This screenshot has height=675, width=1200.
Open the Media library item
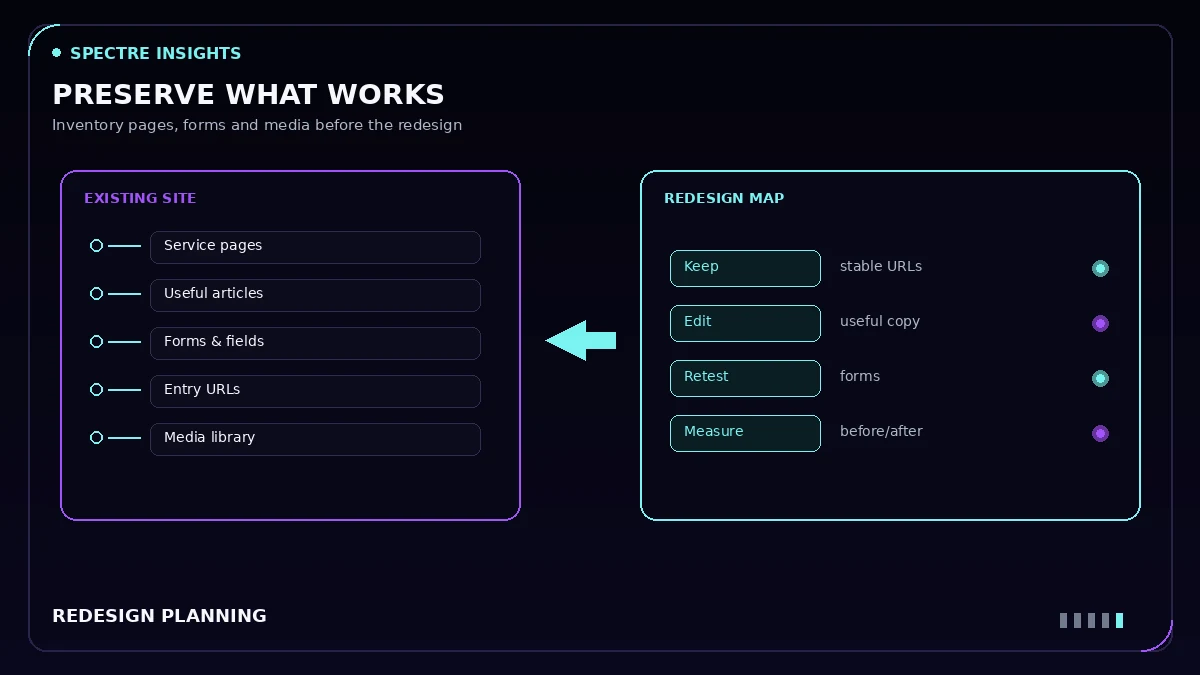[x=315, y=439]
